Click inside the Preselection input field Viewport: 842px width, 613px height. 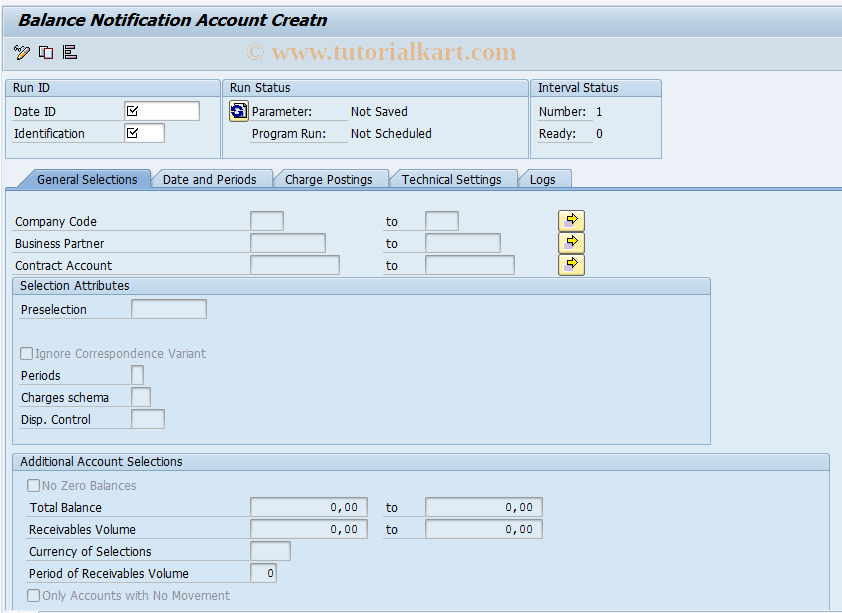pos(168,309)
